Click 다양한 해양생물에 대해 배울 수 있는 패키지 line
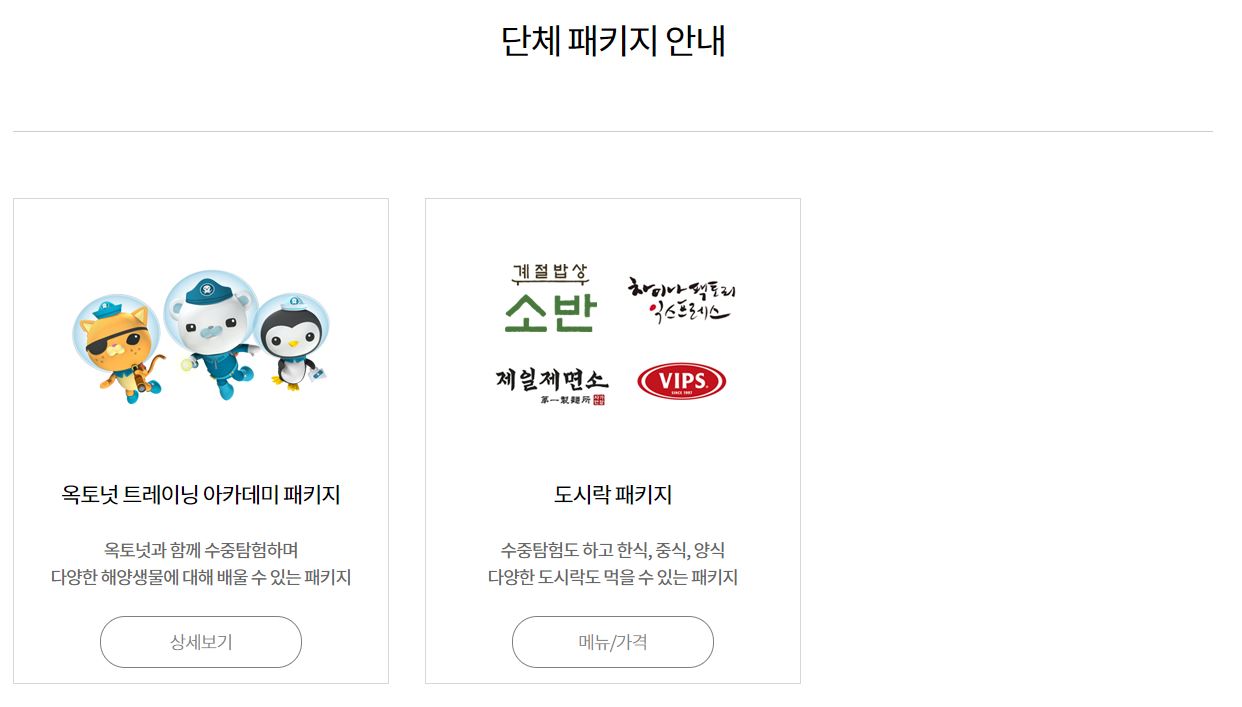Screen dimensions: 1242x707 point(201,578)
